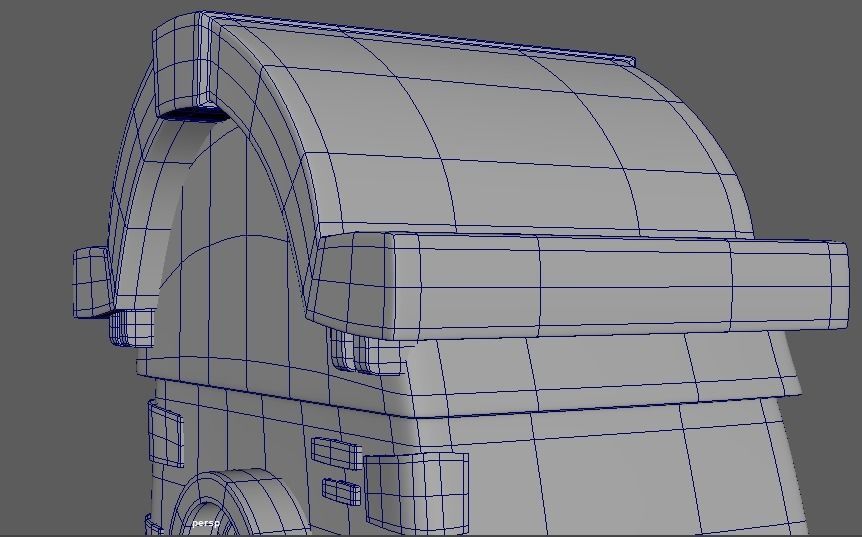The image size is (862, 537).
Task: Select the long horizontal bar mesh across the dome
Action: point(577,285)
